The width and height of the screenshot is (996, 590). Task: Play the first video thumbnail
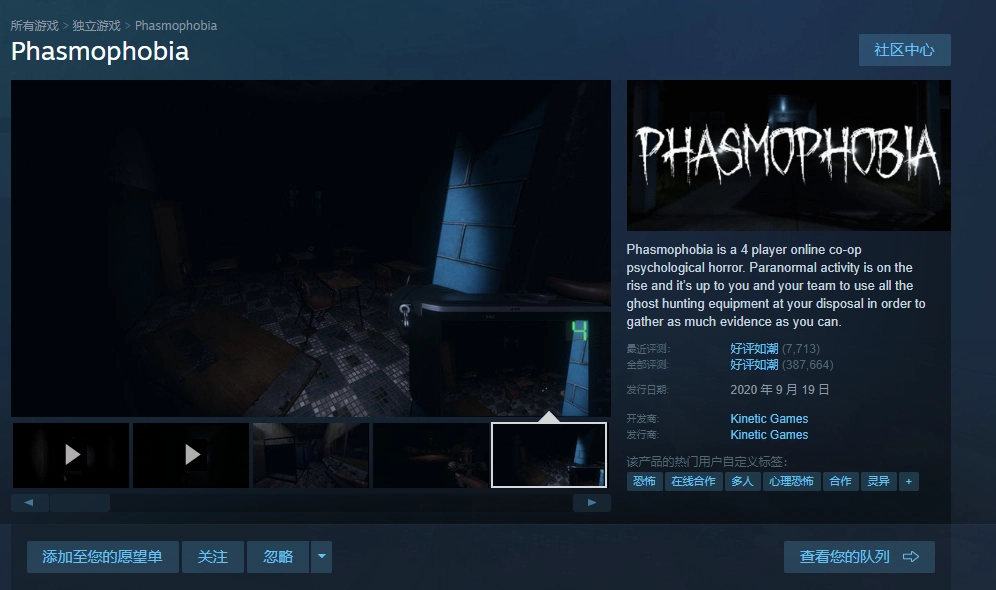pyautogui.click(x=71, y=455)
